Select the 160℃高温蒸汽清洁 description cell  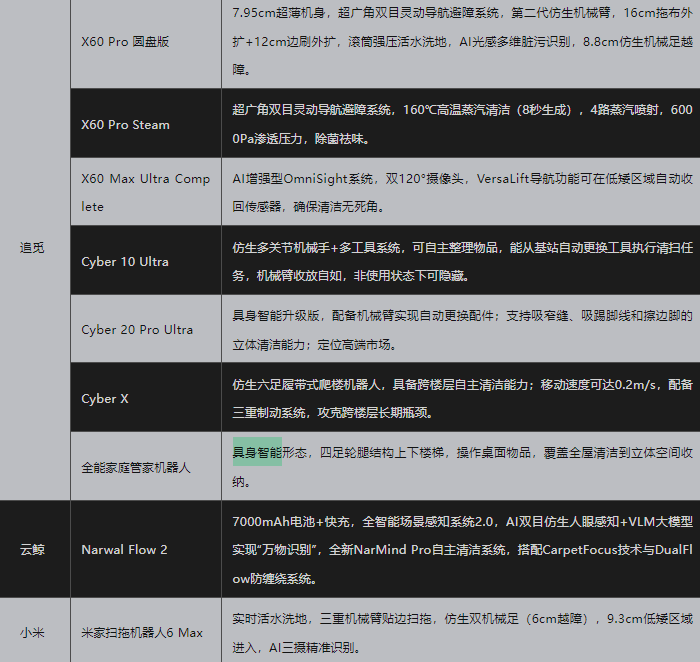tap(460, 125)
